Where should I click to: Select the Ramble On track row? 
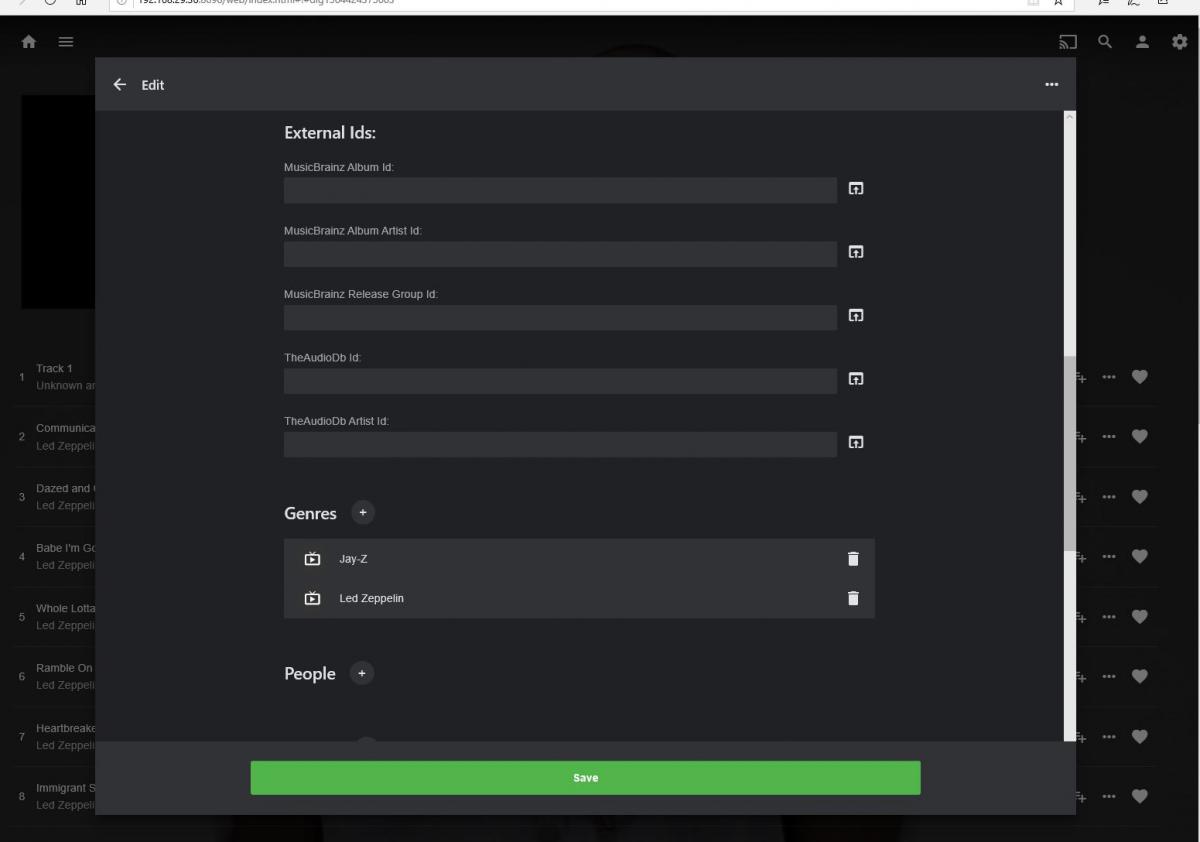click(x=55, y=677)
